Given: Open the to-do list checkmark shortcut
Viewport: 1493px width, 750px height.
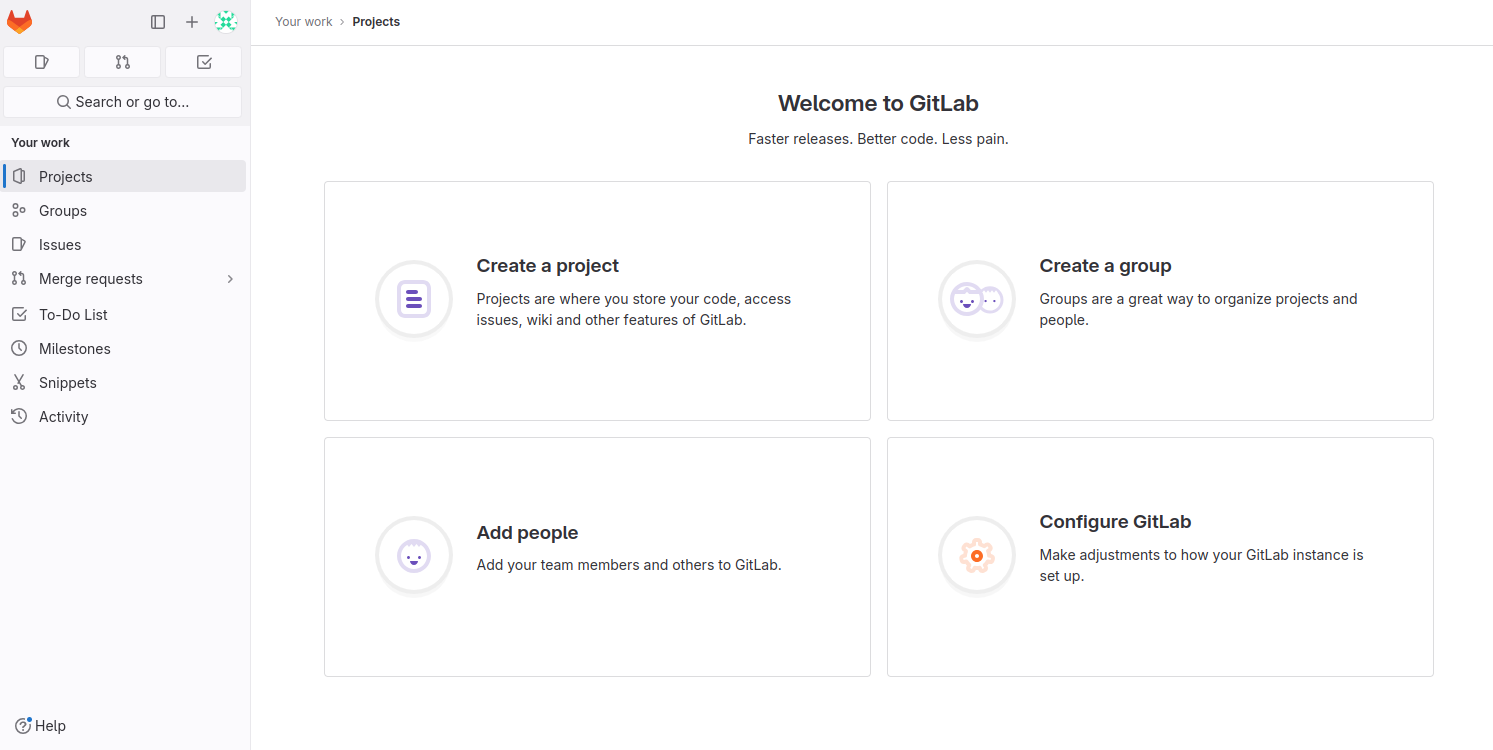Looking at the screenshot, I should pos(204,62).
